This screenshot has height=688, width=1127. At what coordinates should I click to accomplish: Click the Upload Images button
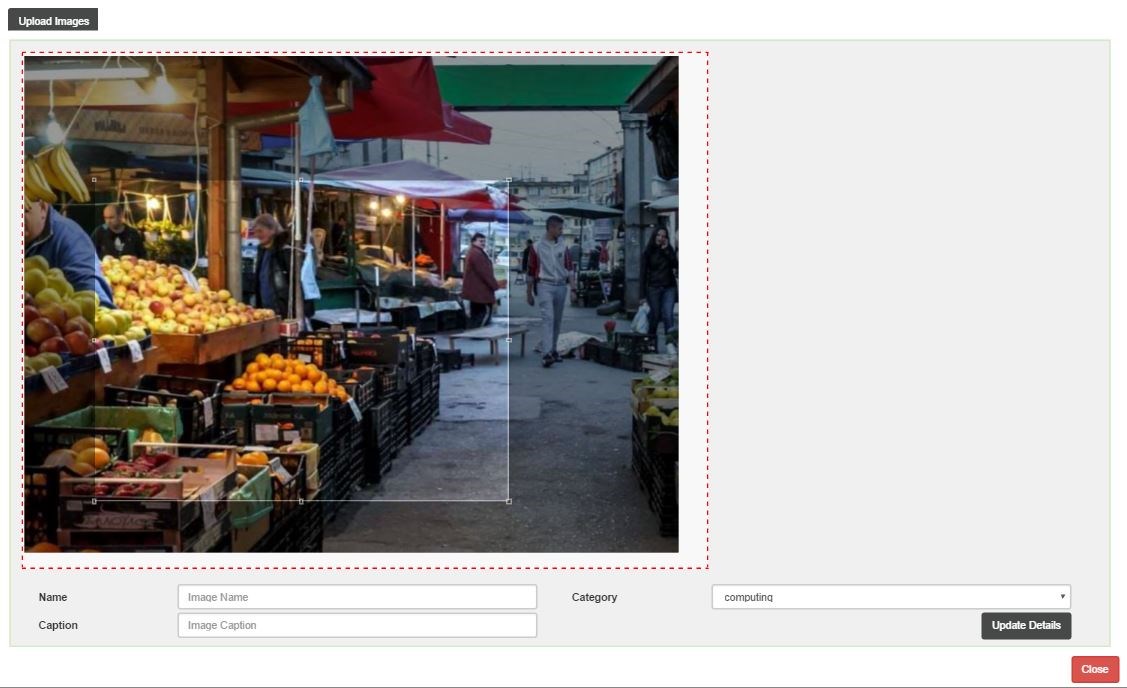[x=53, y=20]
